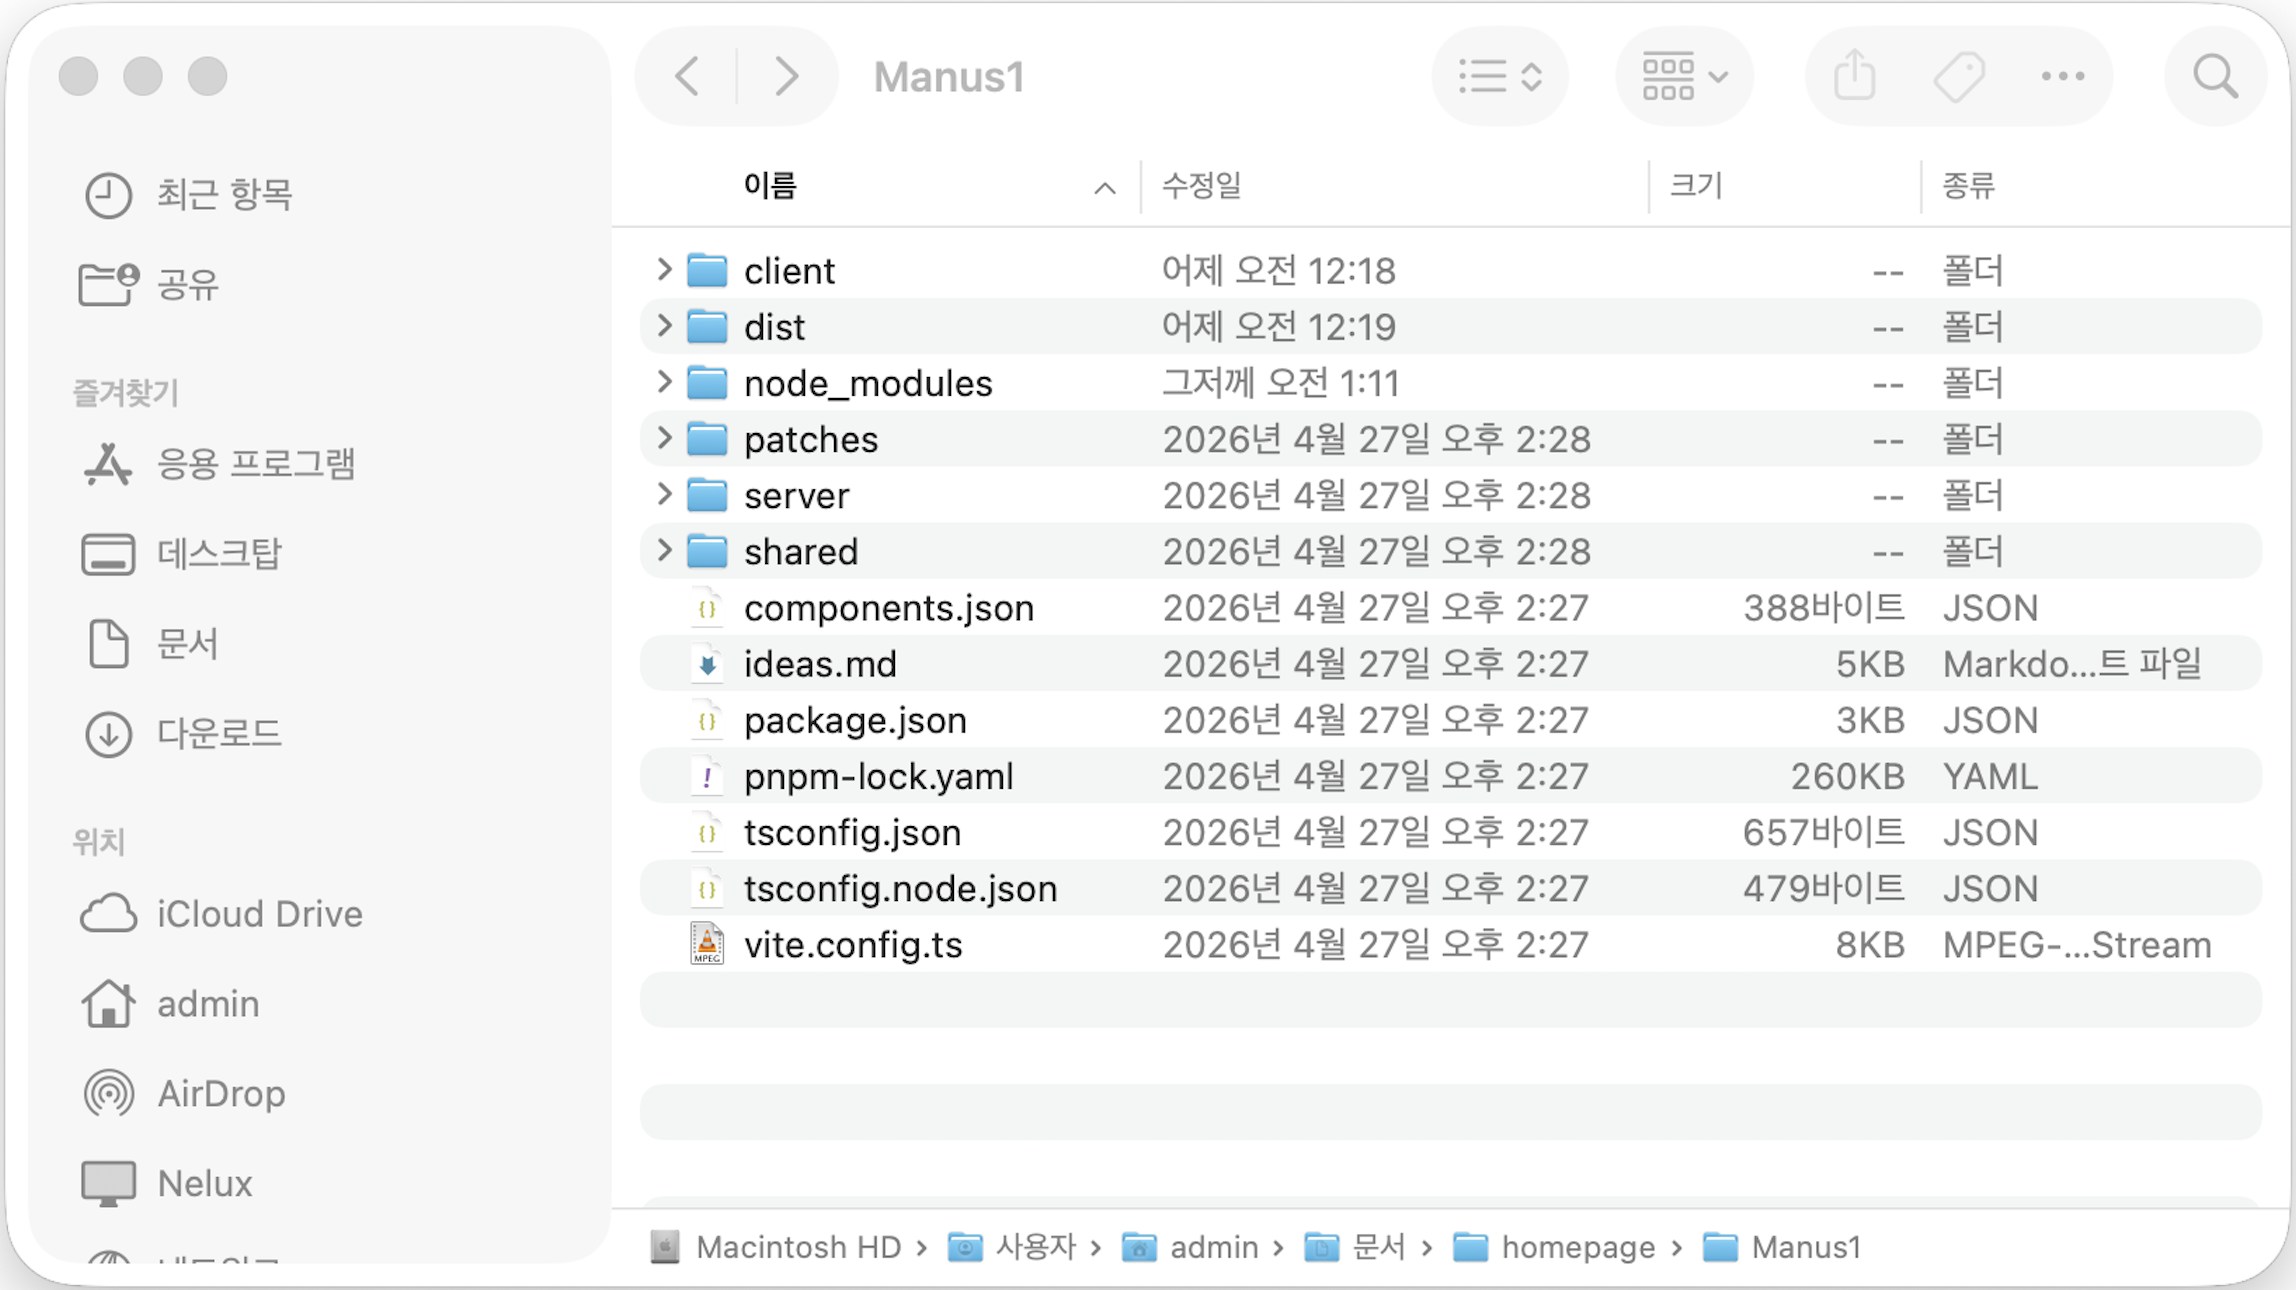Expand the server folder disclosure arrow
Screen dimensions: 2296x1290
coord(664,494)
